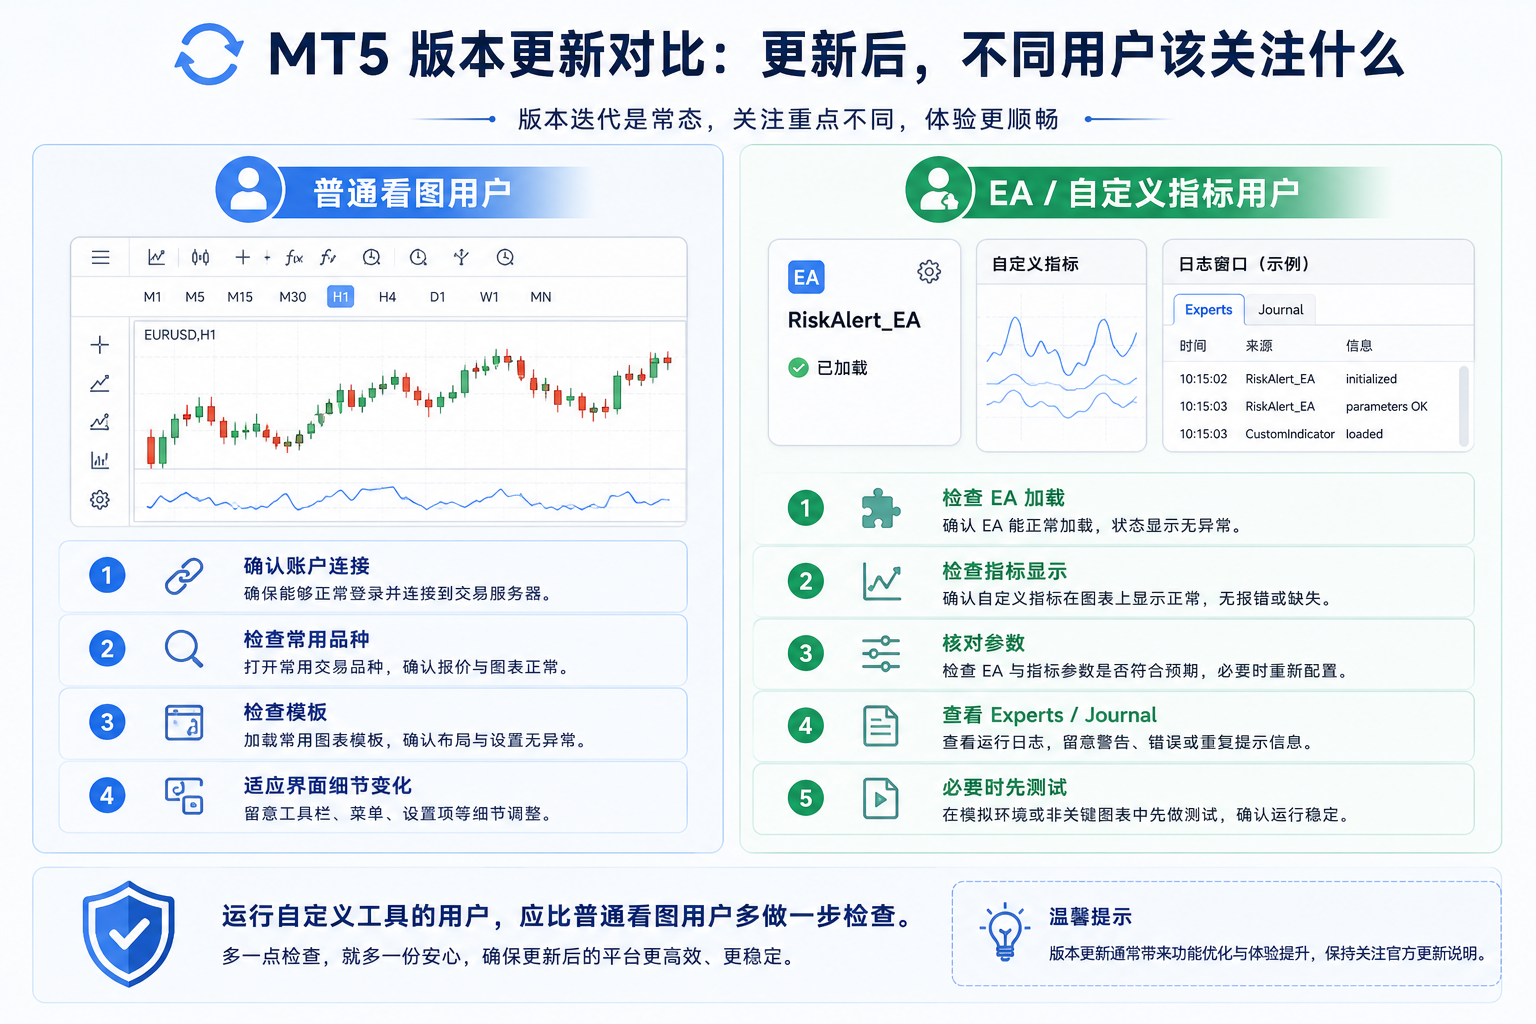Click the 检查 EA 加载 heading
The width and height of the screenshot is (1536, 1024).
click(1004, 498)
